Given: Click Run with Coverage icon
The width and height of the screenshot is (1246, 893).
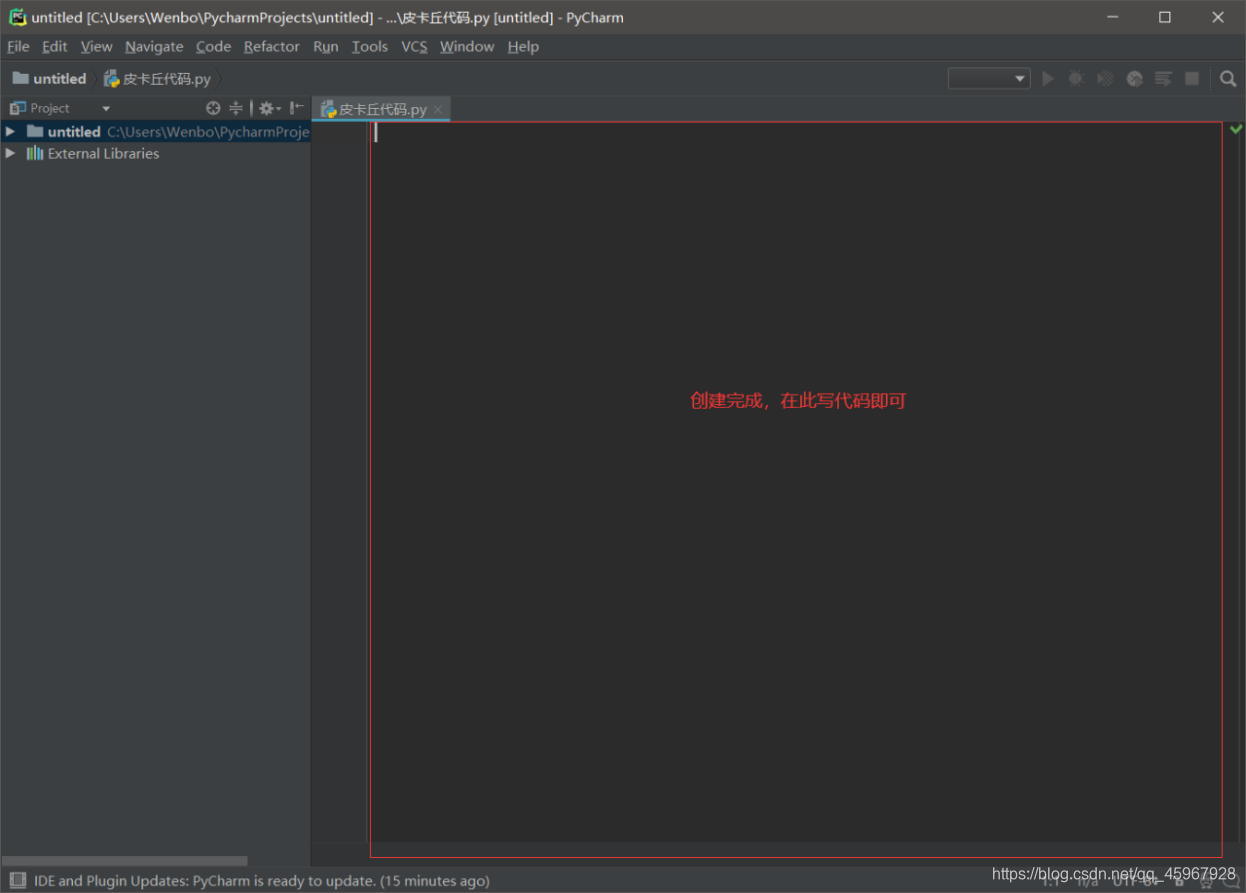Looking at the screenshot, I should (x=1105, y=78).
